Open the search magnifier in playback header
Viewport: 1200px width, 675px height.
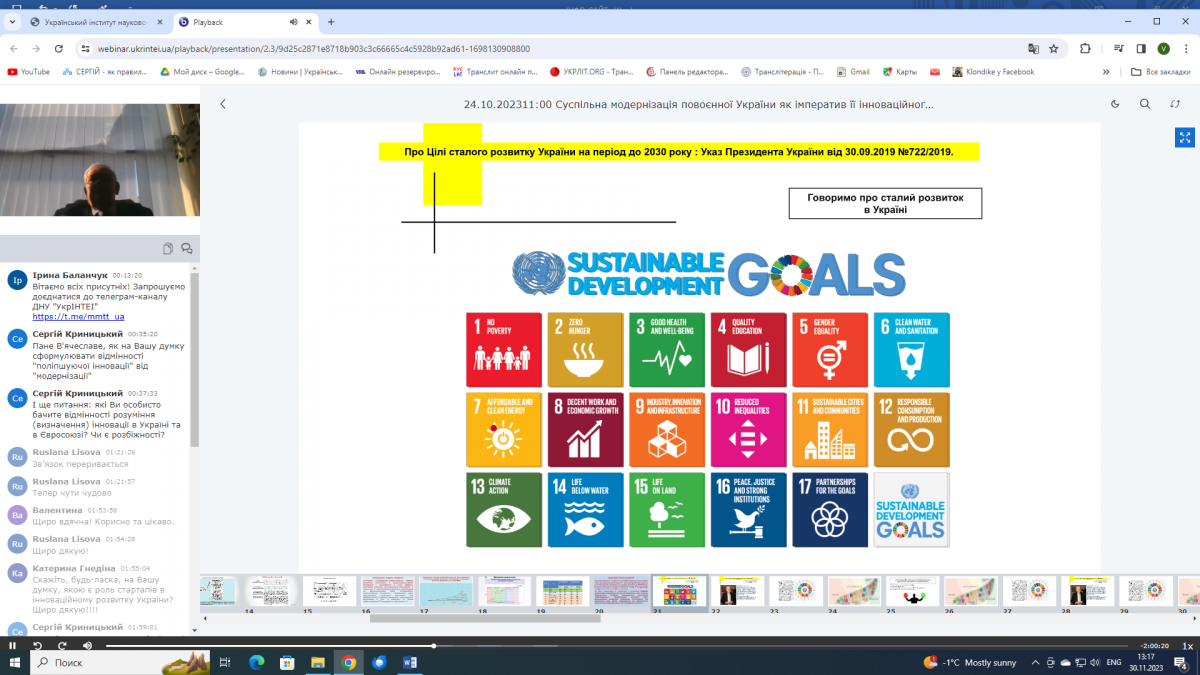[1145, 104]
